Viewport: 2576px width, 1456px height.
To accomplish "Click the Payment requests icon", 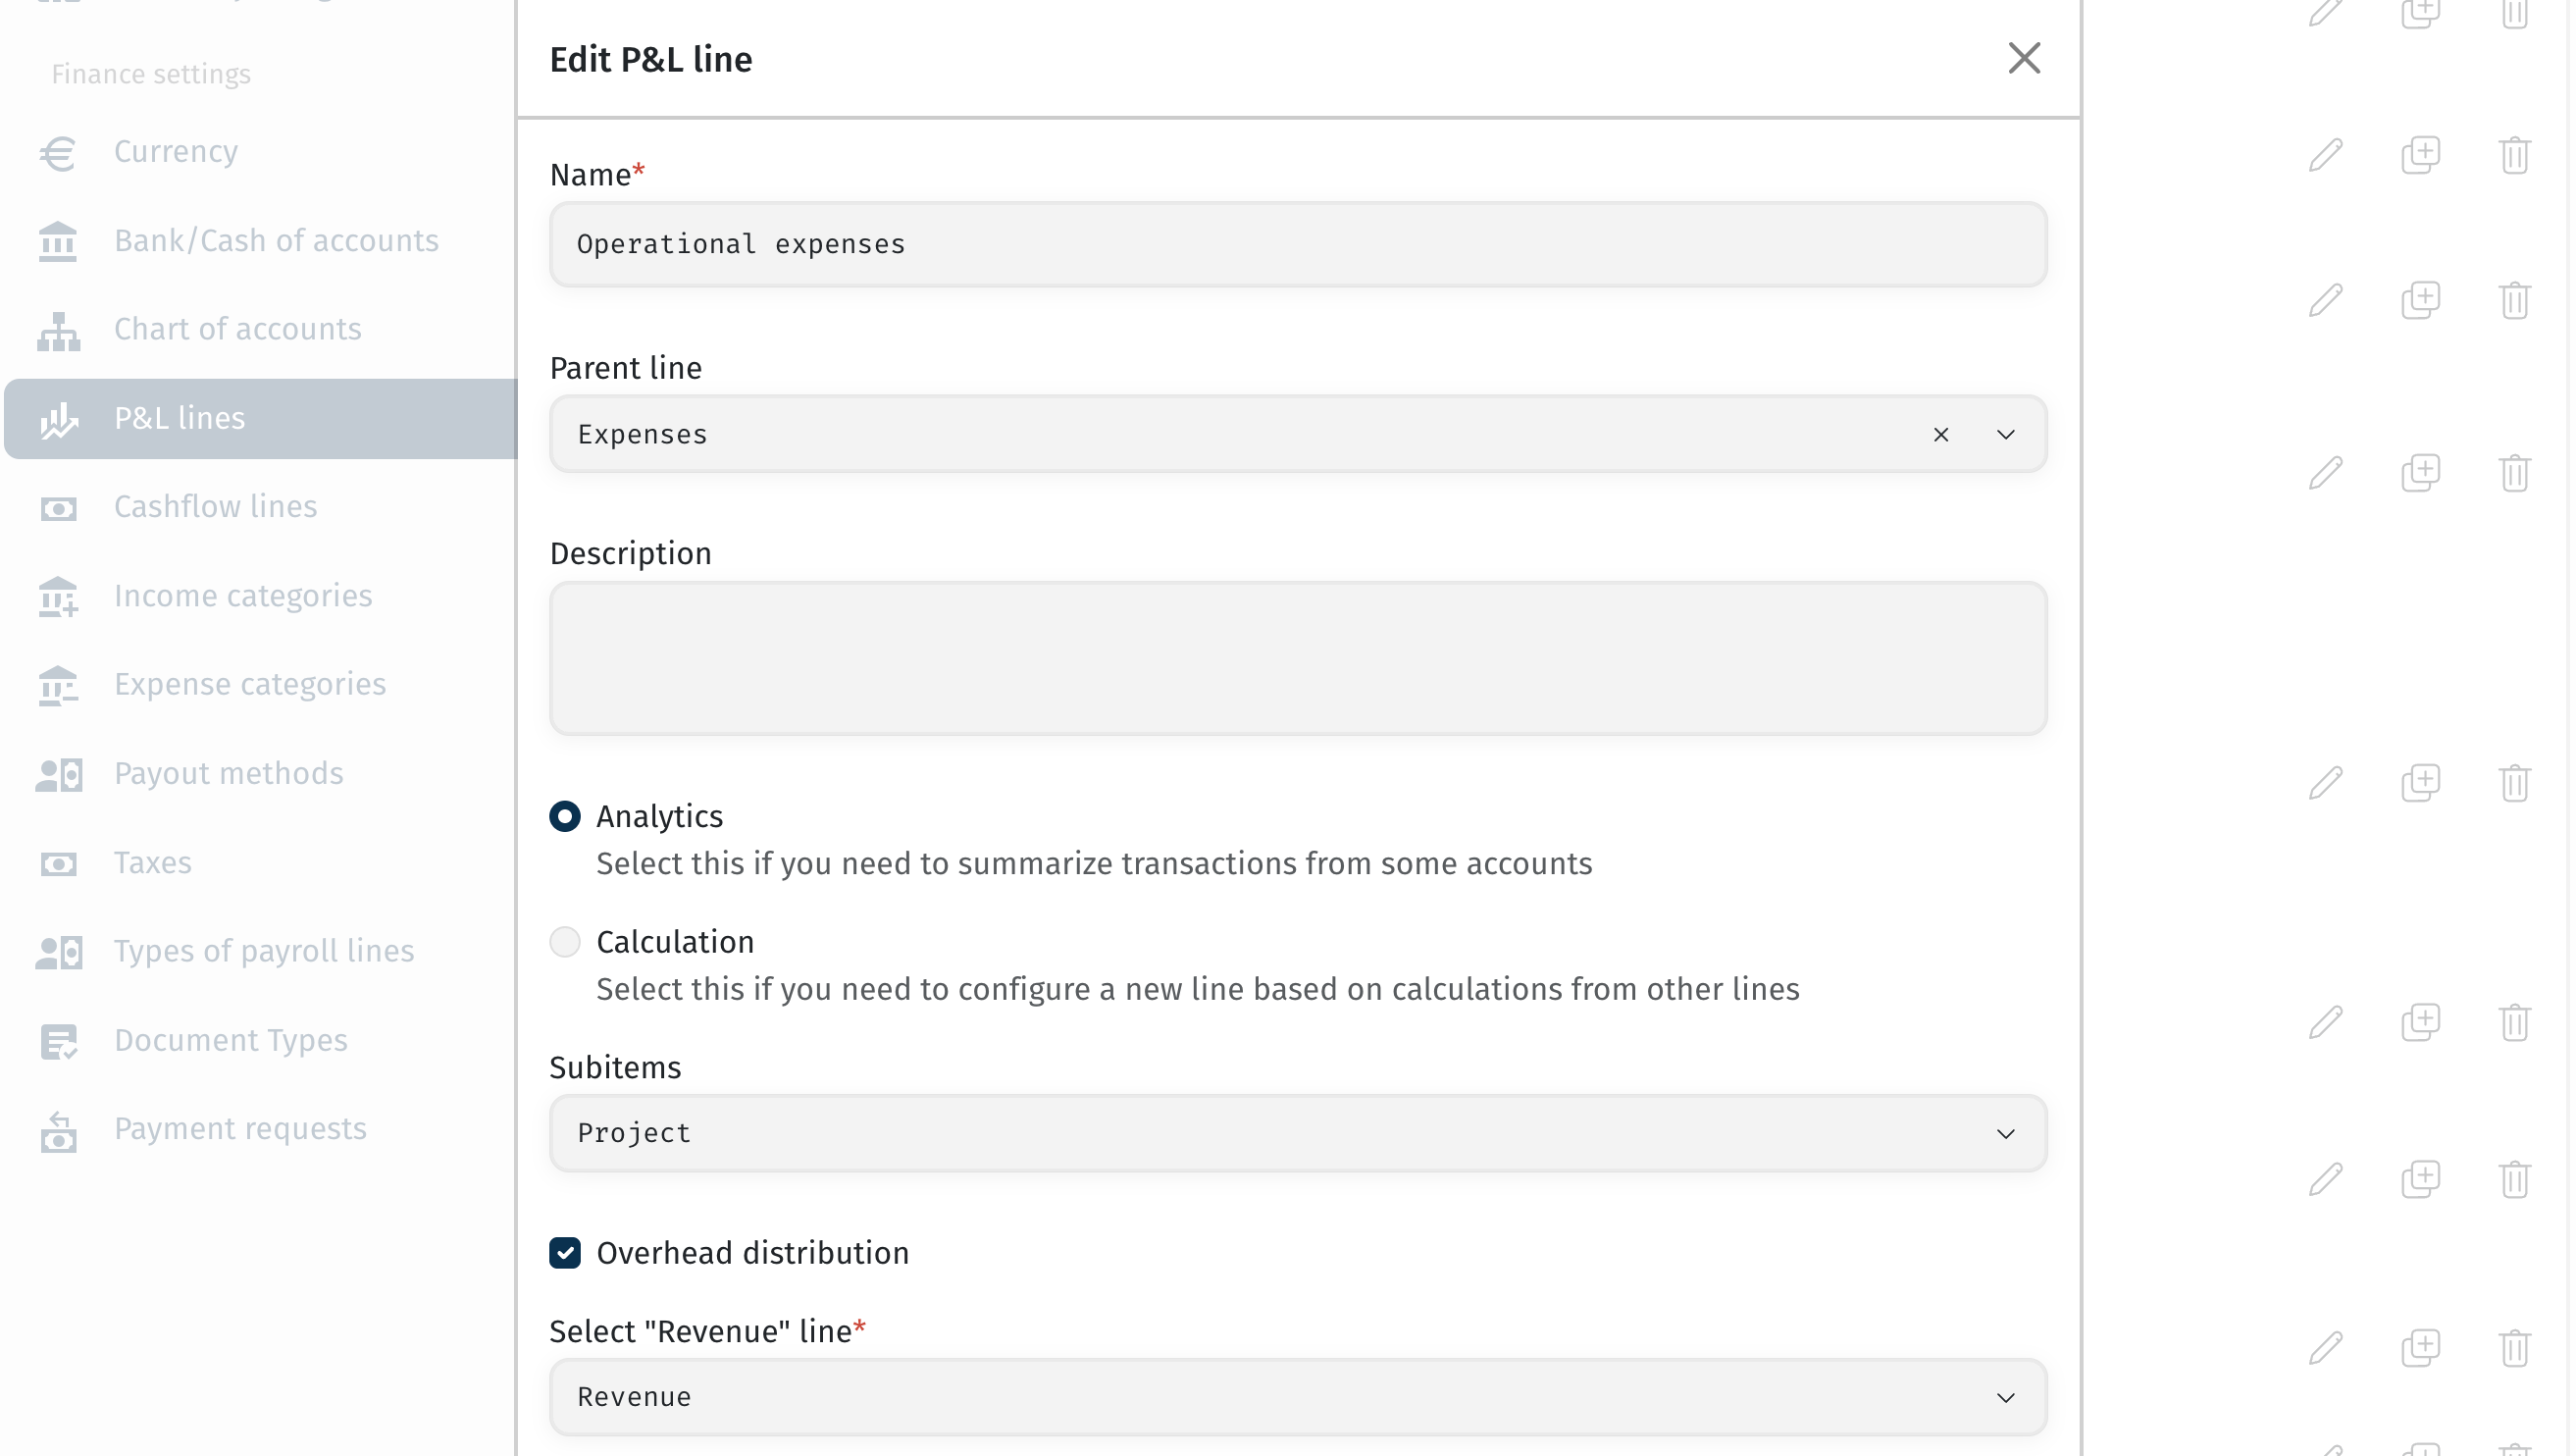I will (x=58, y=1130).
